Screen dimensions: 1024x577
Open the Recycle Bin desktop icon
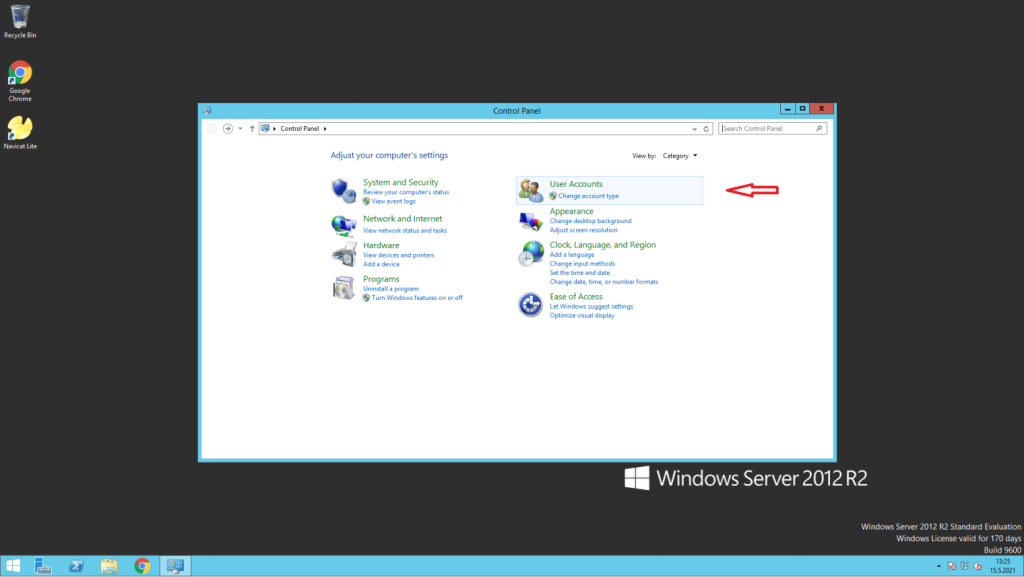20,22
